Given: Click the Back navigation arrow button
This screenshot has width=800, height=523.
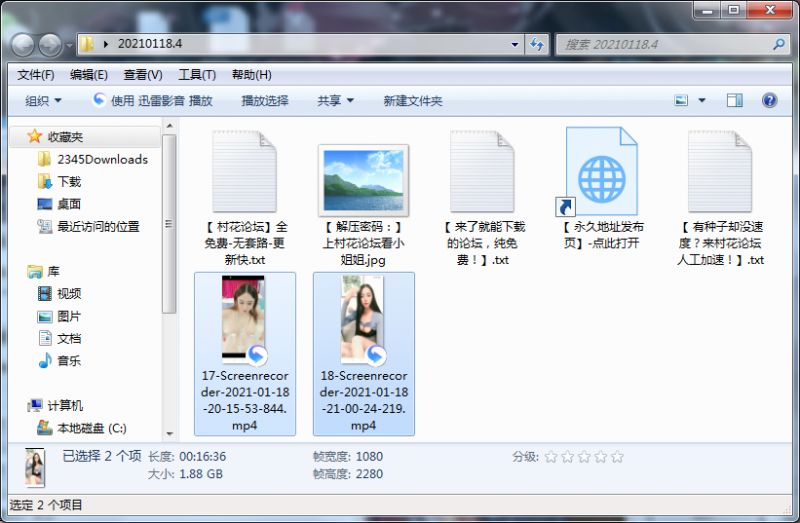Looking at the screenshot, I should tap(23, 45).
